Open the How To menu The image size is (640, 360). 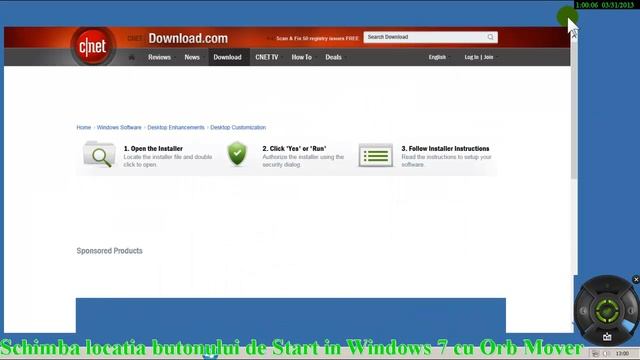[x=302, y=57]
